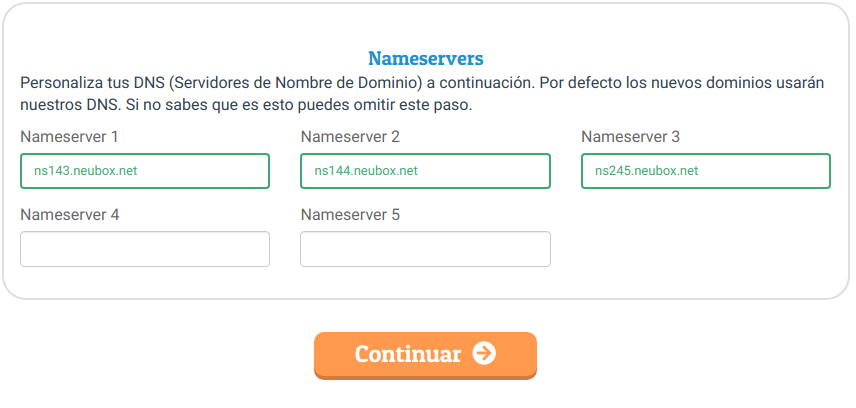
Task: Focus the Nameserver 1 input field
Action: (x=145, y=171)
